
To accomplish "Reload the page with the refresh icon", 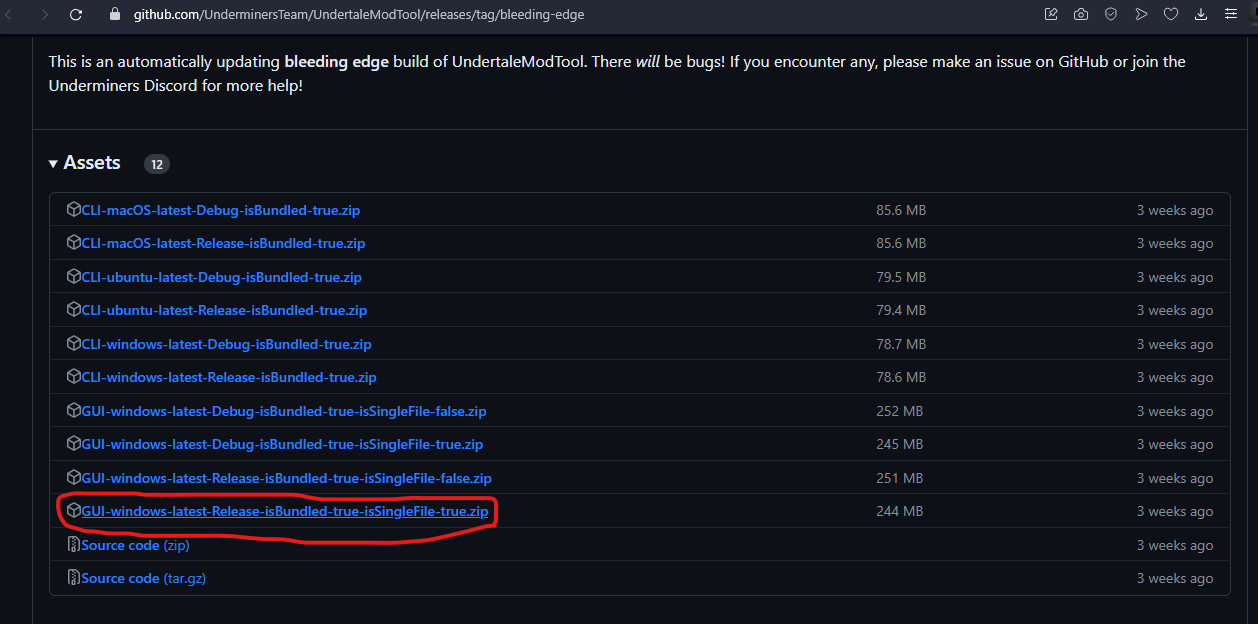I will (76, 15).
